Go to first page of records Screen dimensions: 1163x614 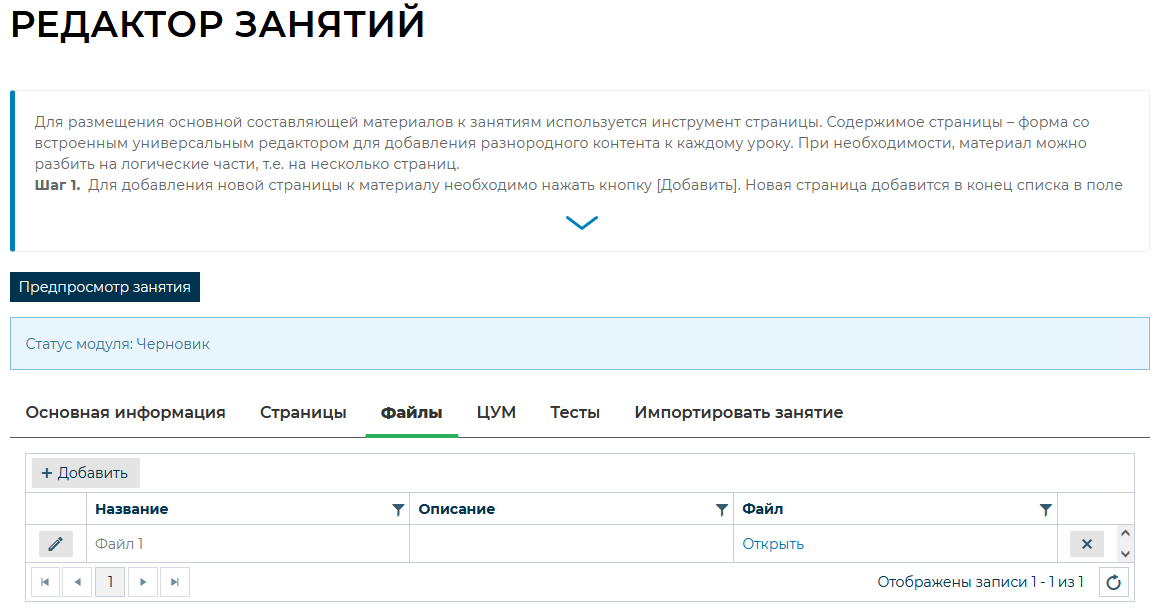click(x=45, y=582)
